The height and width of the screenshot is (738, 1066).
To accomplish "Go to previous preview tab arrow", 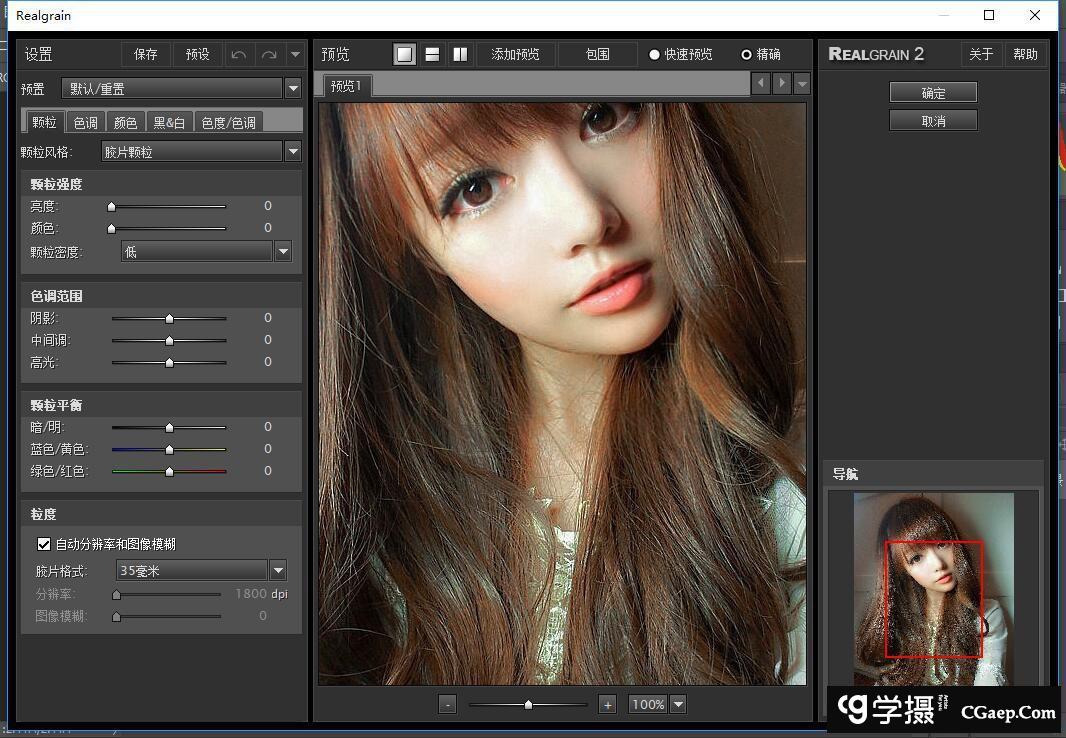I will coord(761,83).
